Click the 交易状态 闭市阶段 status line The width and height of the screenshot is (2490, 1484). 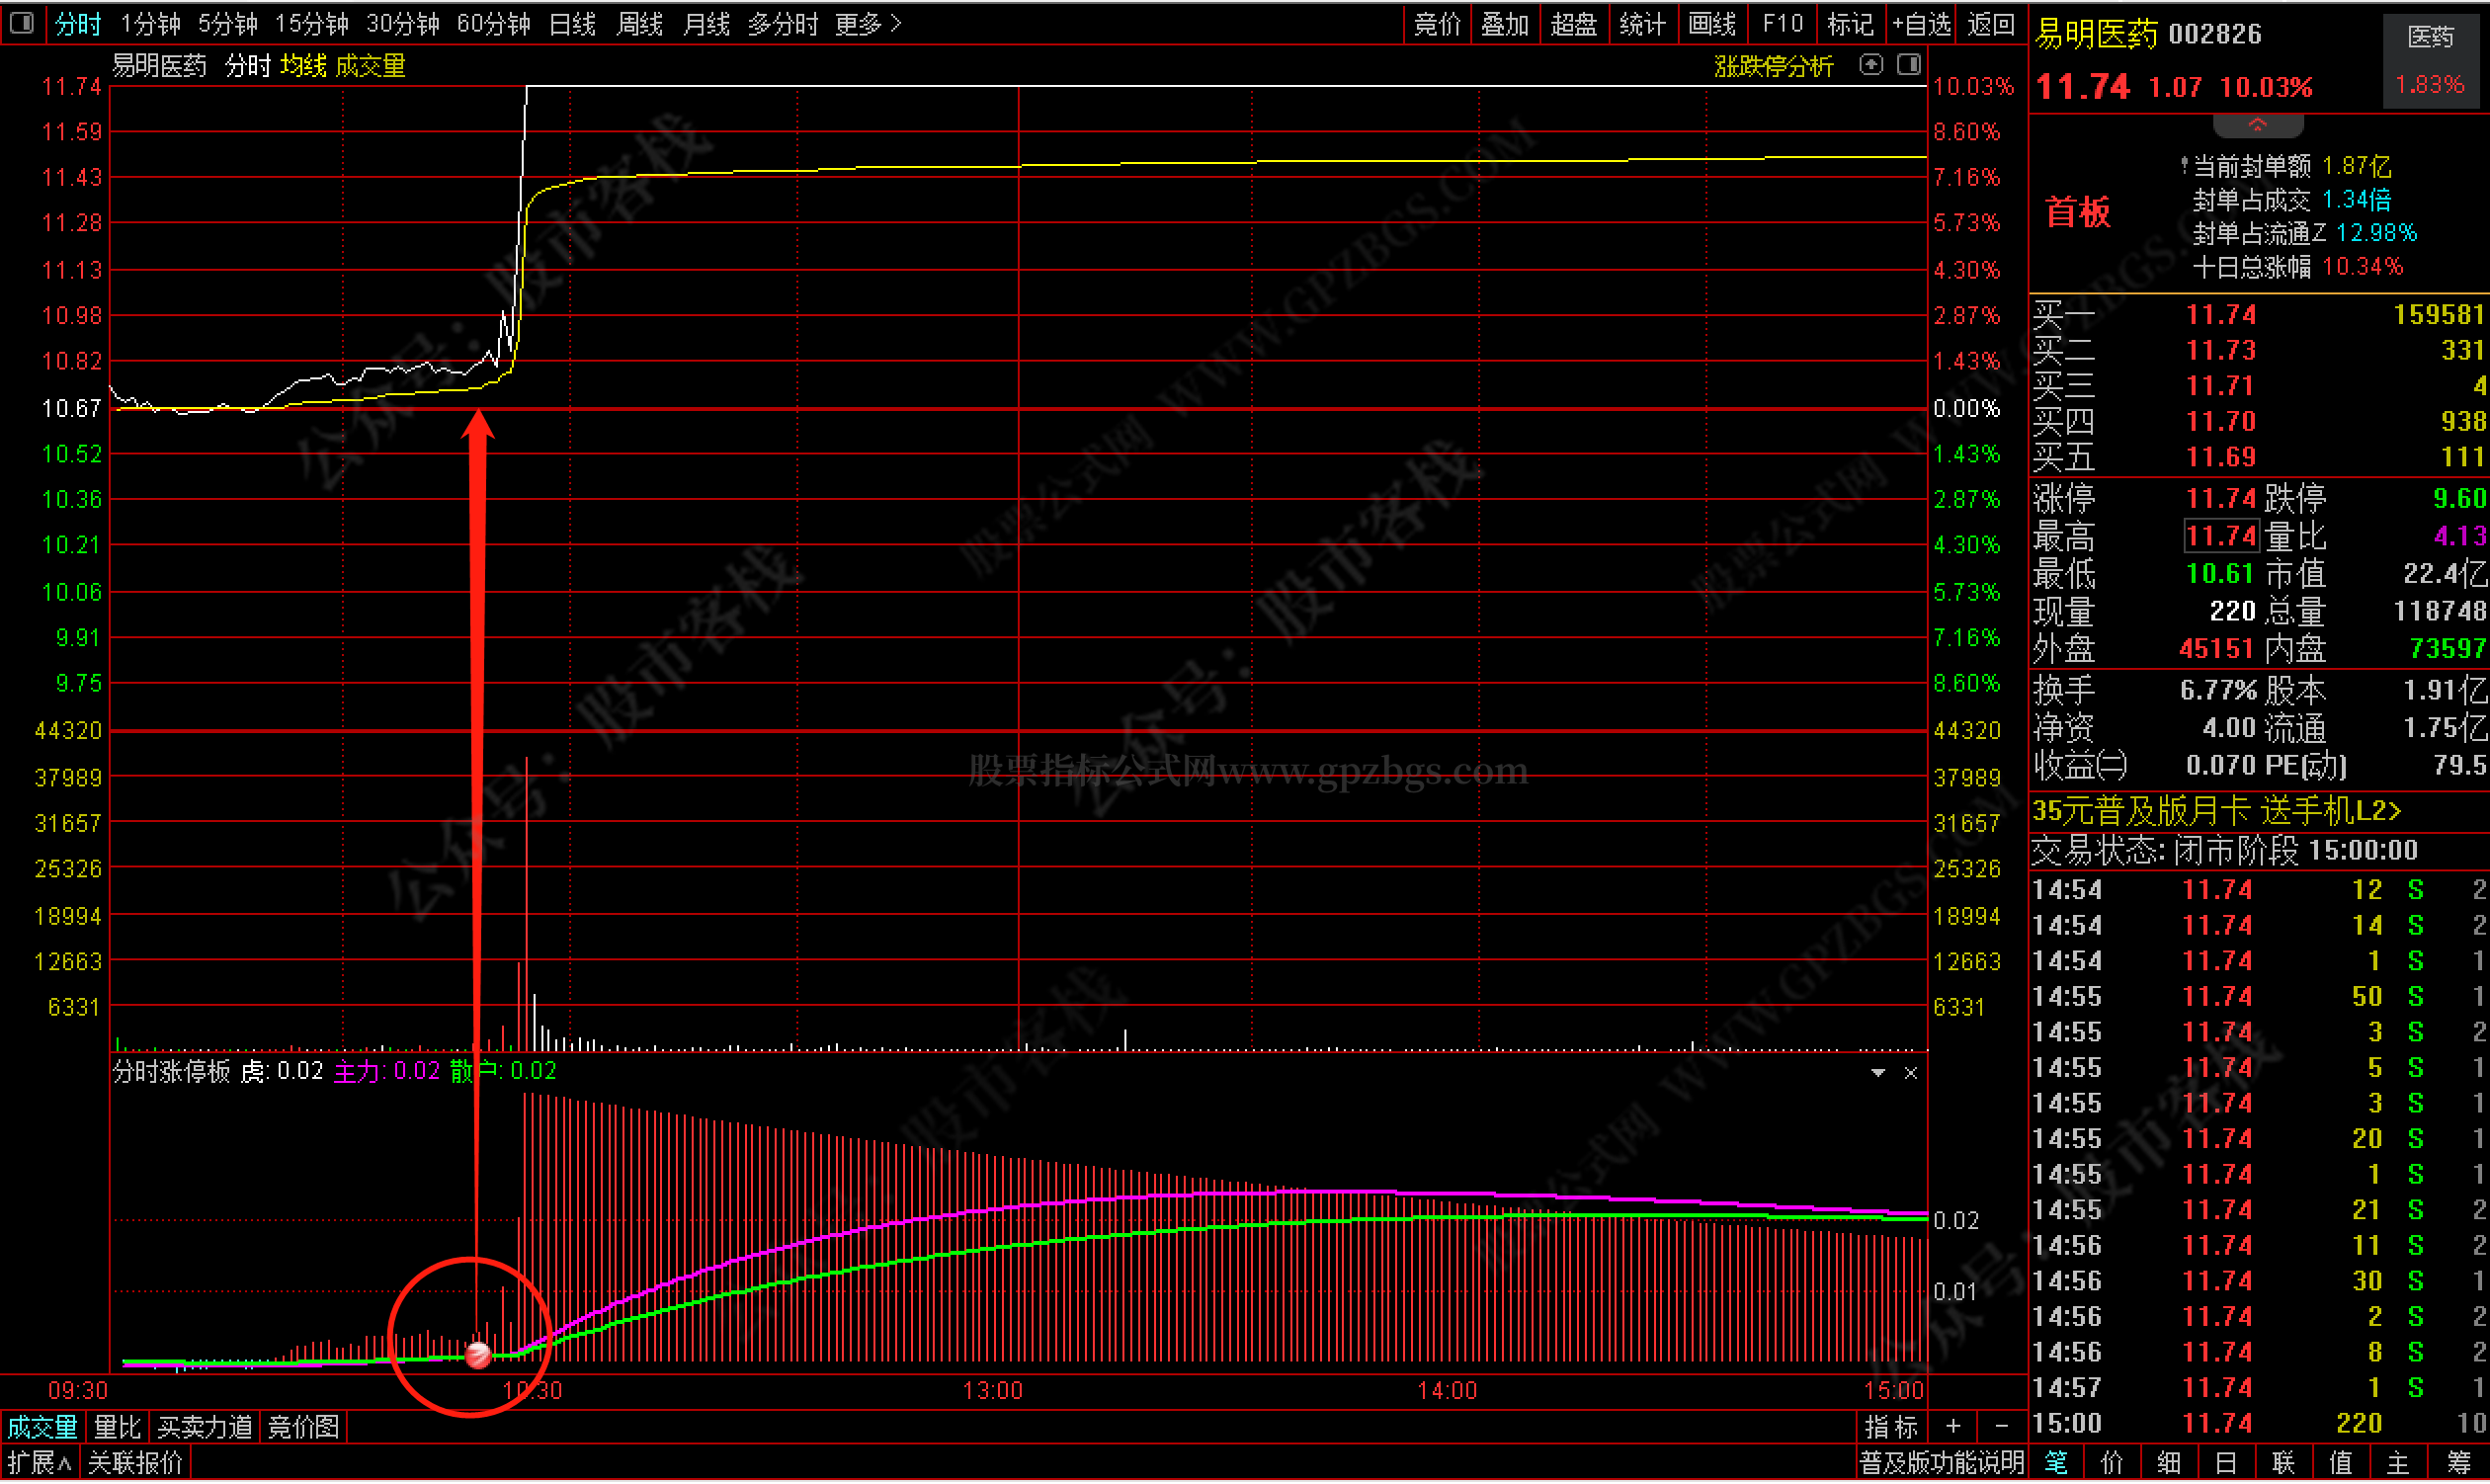click(2224, 851)
